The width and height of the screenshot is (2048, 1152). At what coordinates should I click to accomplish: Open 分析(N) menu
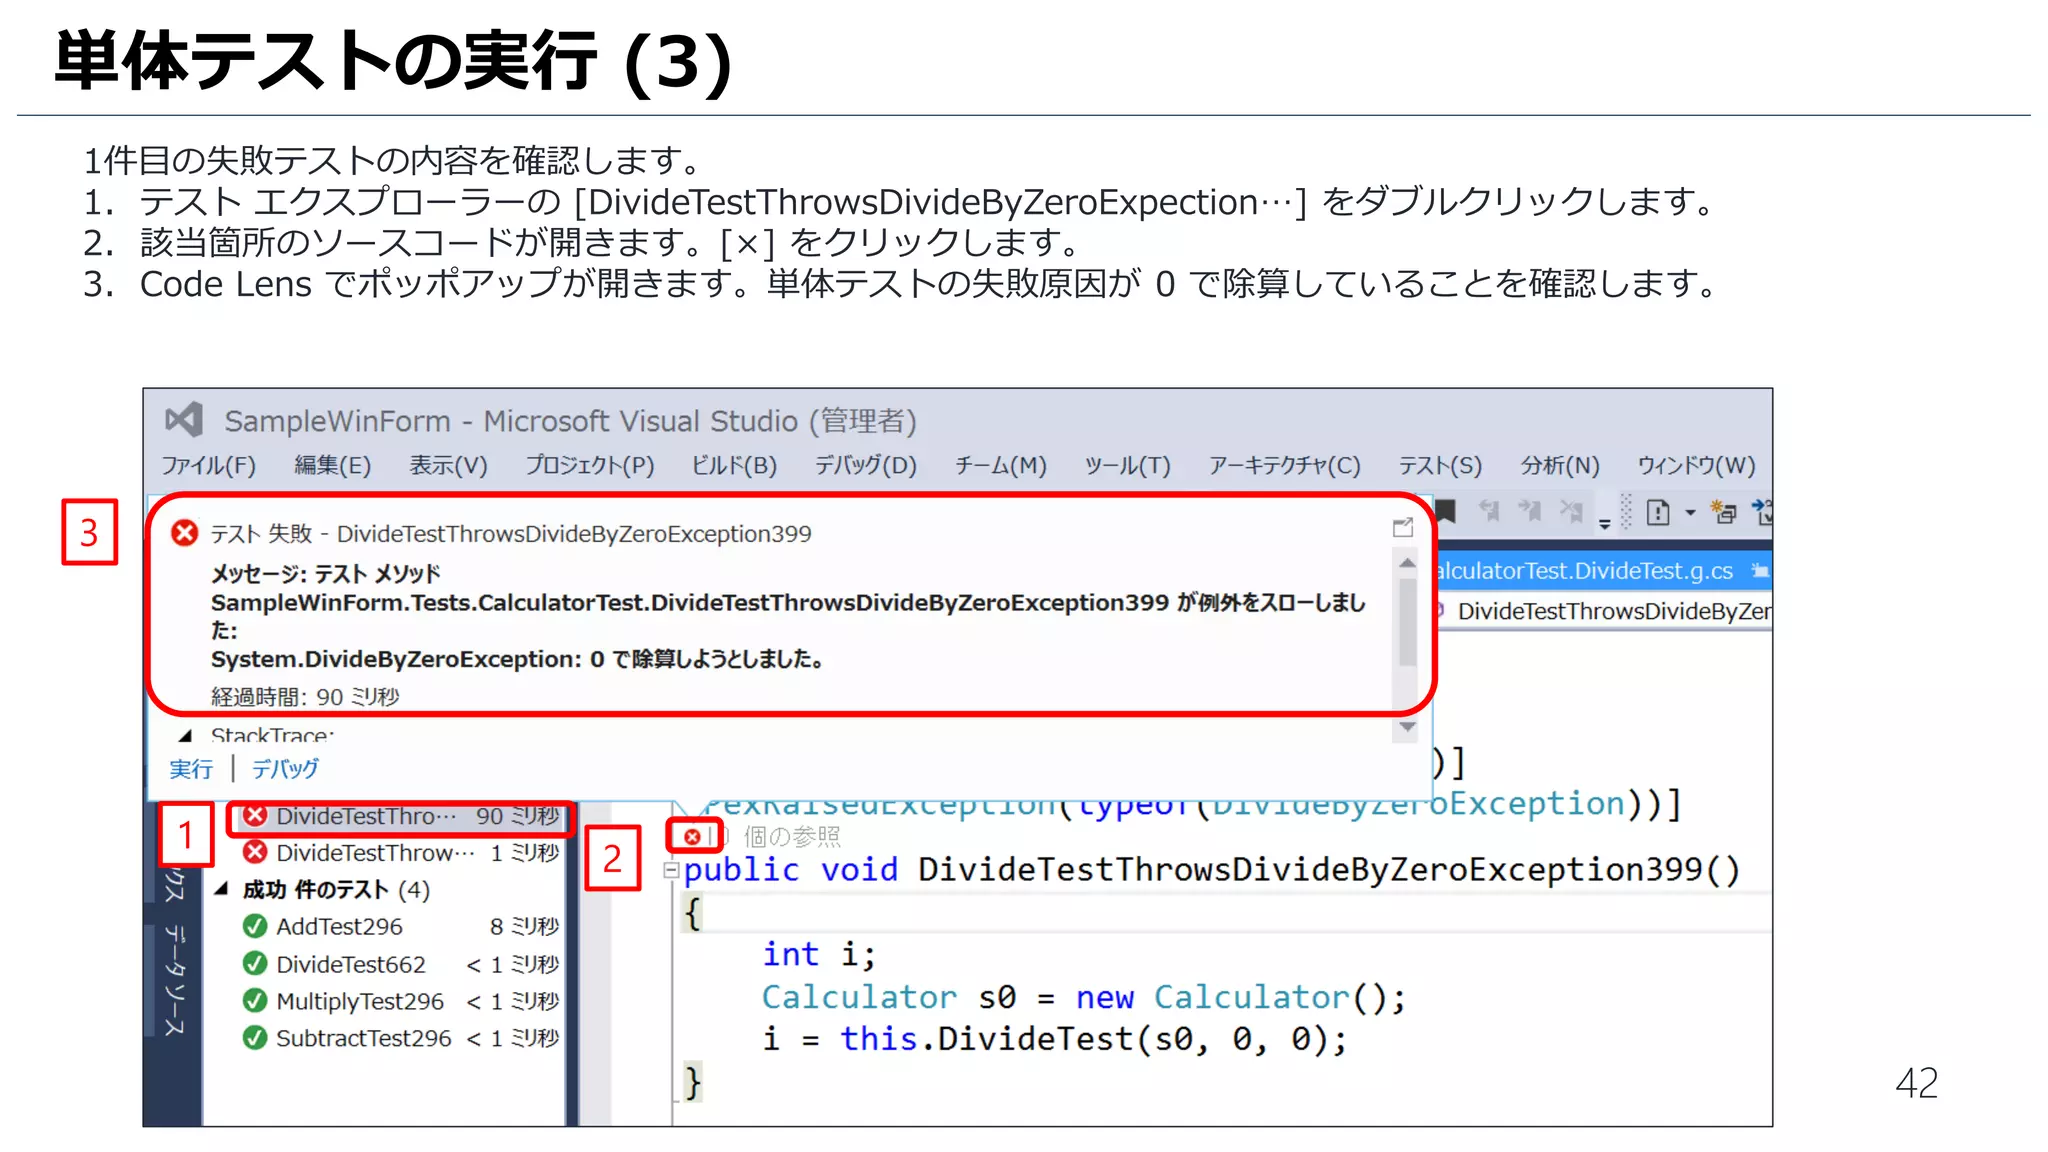click(x=1560, y=465)
